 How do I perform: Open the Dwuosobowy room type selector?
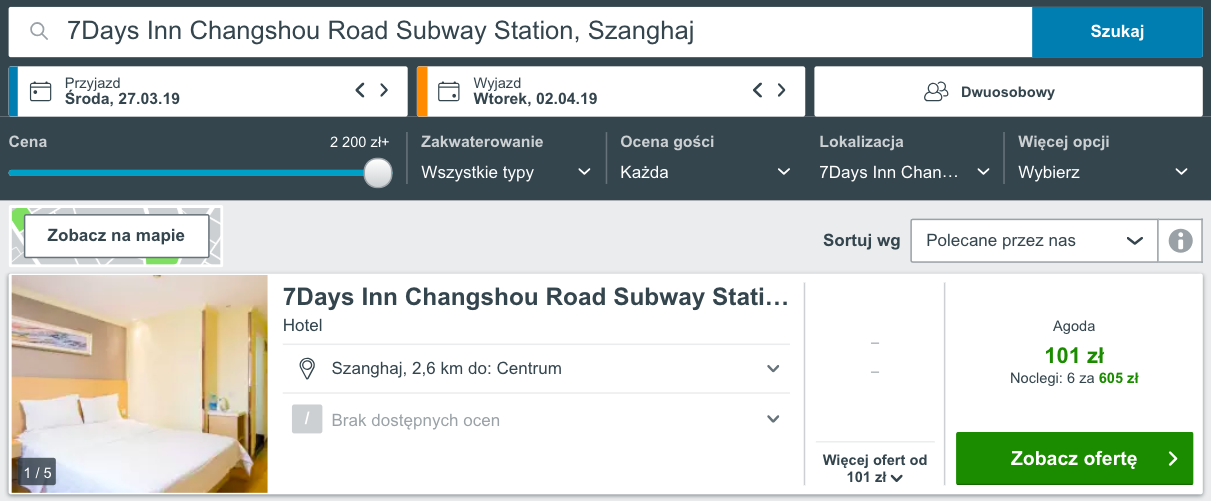(x=1008, y=92)
